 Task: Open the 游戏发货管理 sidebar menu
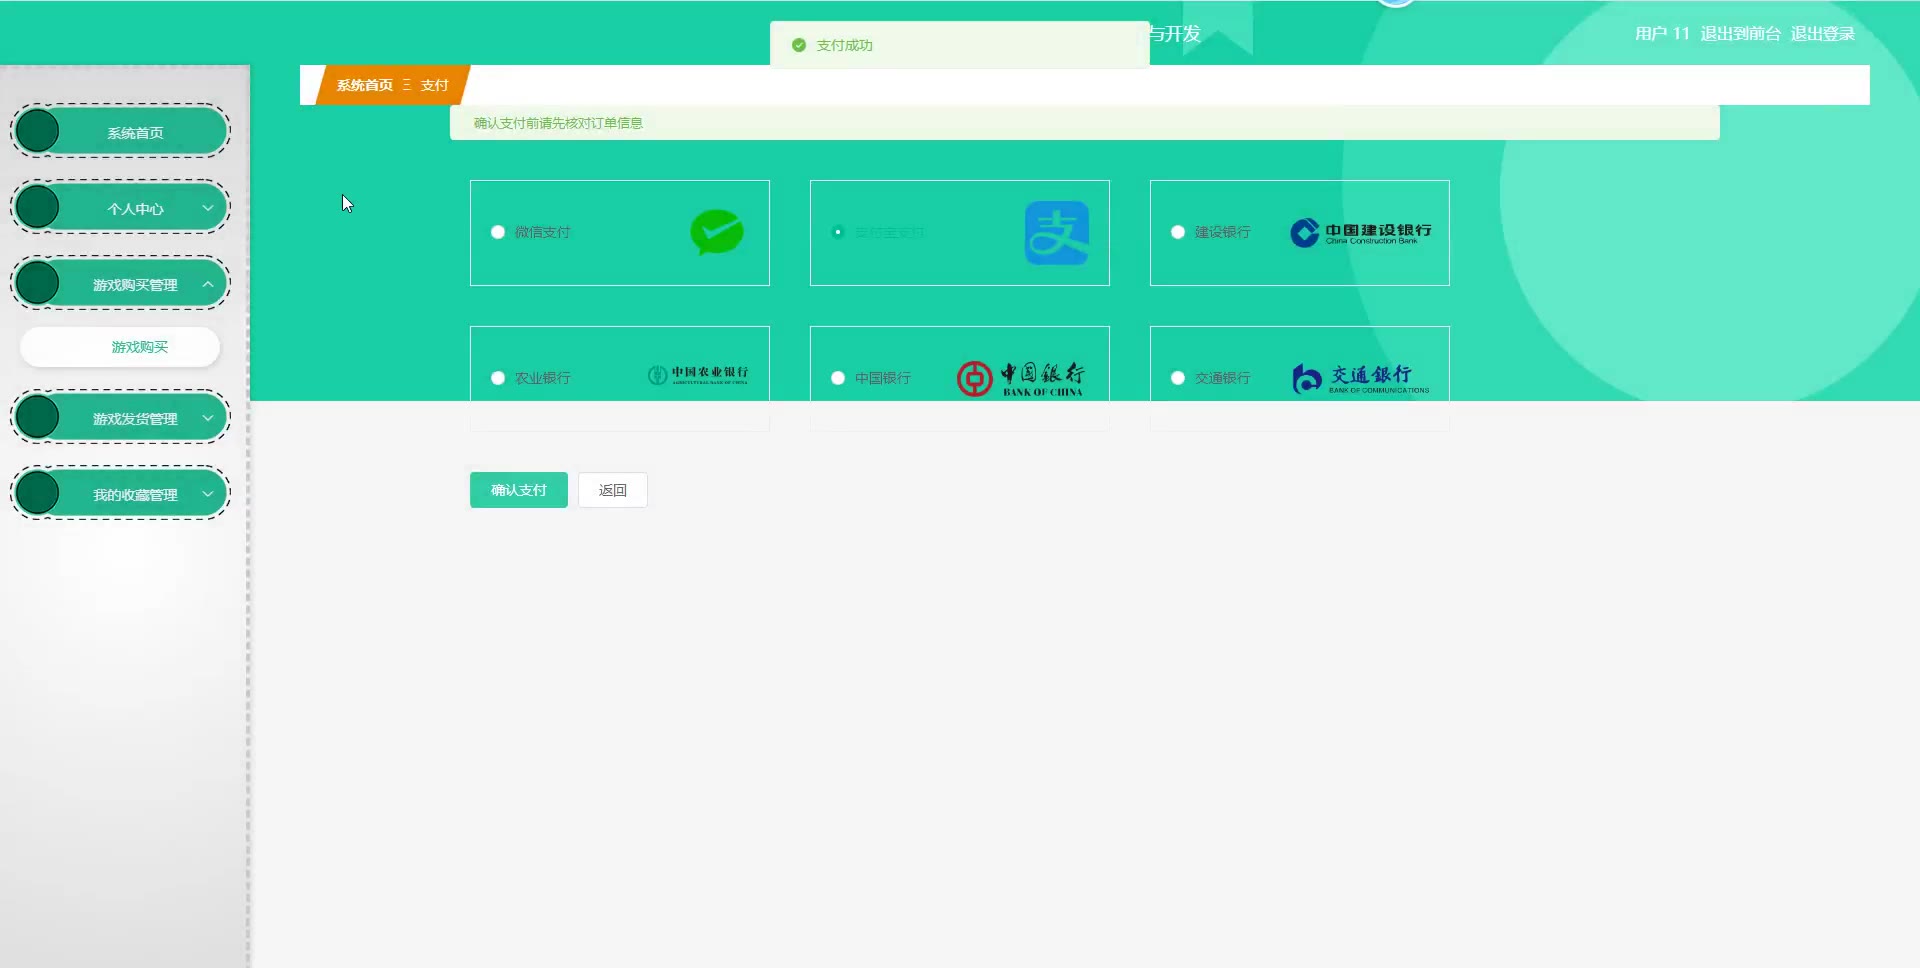[x=120, y=417]
